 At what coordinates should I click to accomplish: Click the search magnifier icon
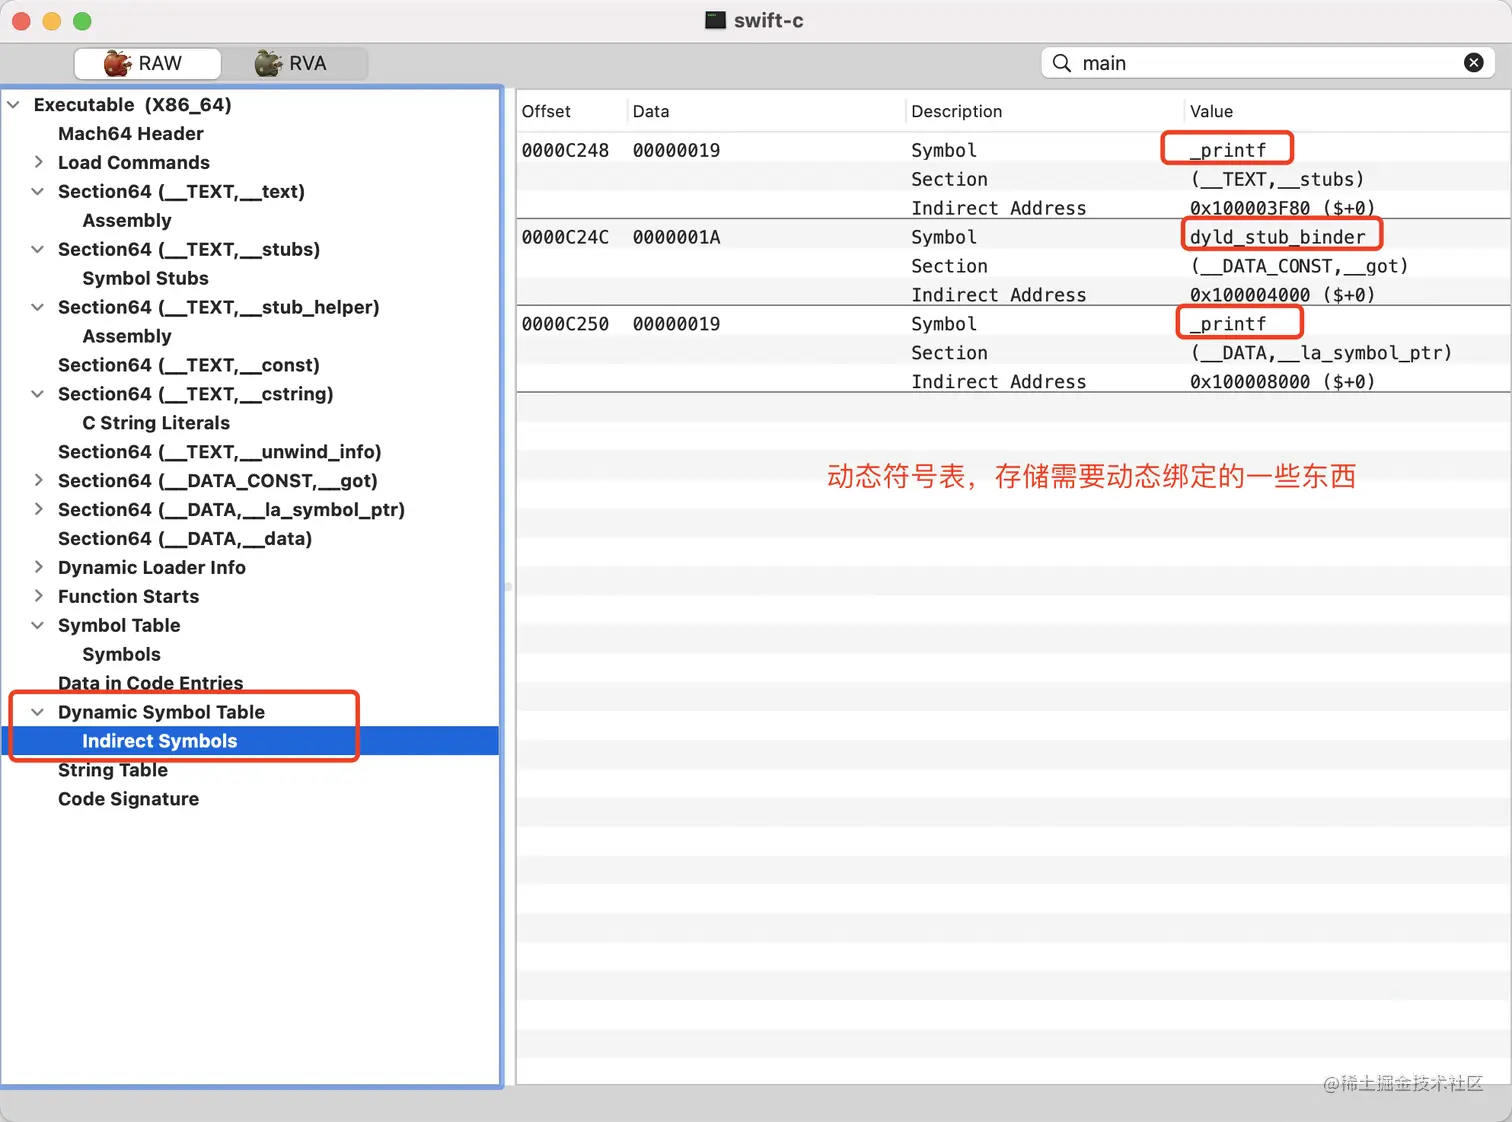(x=1062, y=63)
